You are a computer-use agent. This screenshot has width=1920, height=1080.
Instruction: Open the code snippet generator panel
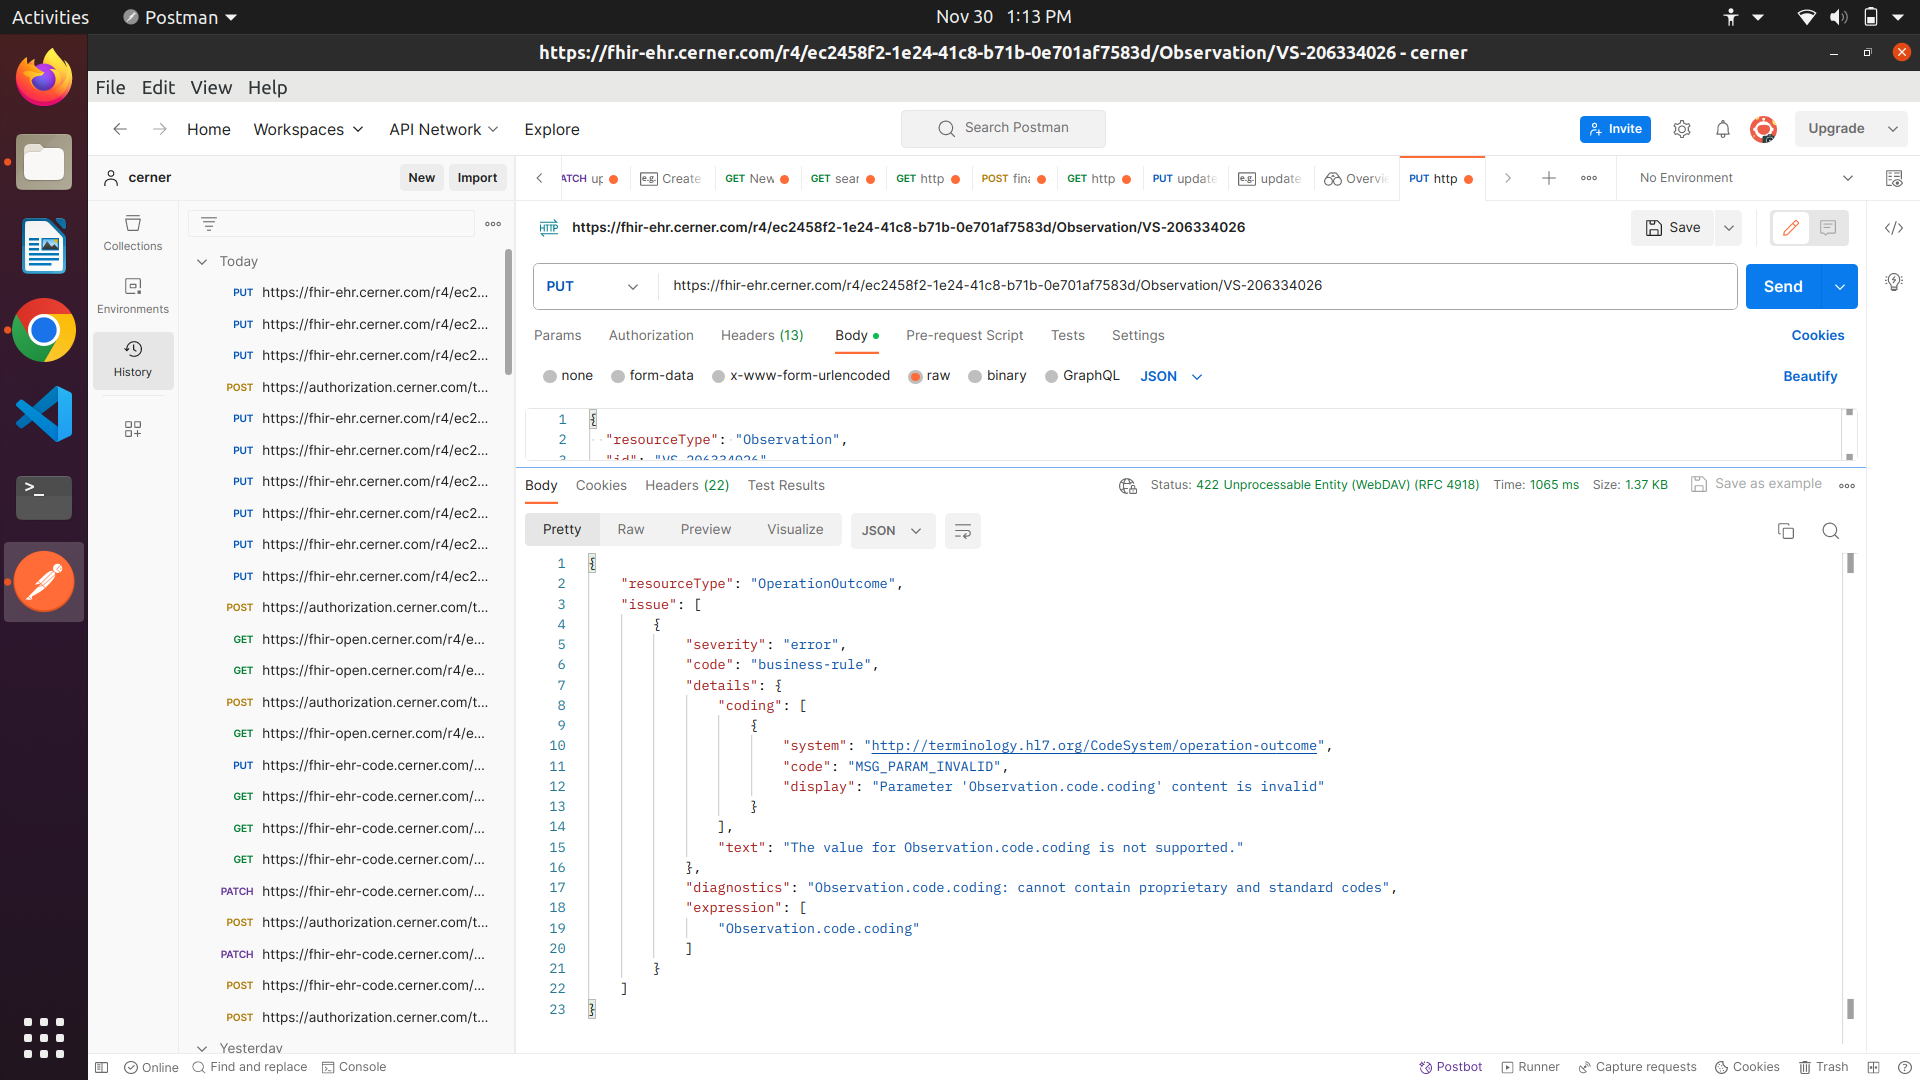[x=1895, y=228]
